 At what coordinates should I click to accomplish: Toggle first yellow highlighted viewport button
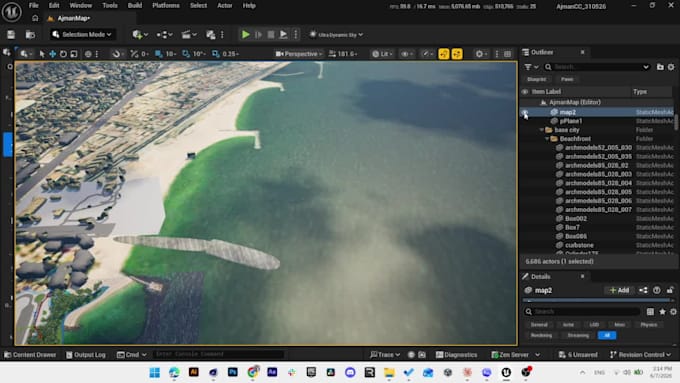tap(444, 54)
